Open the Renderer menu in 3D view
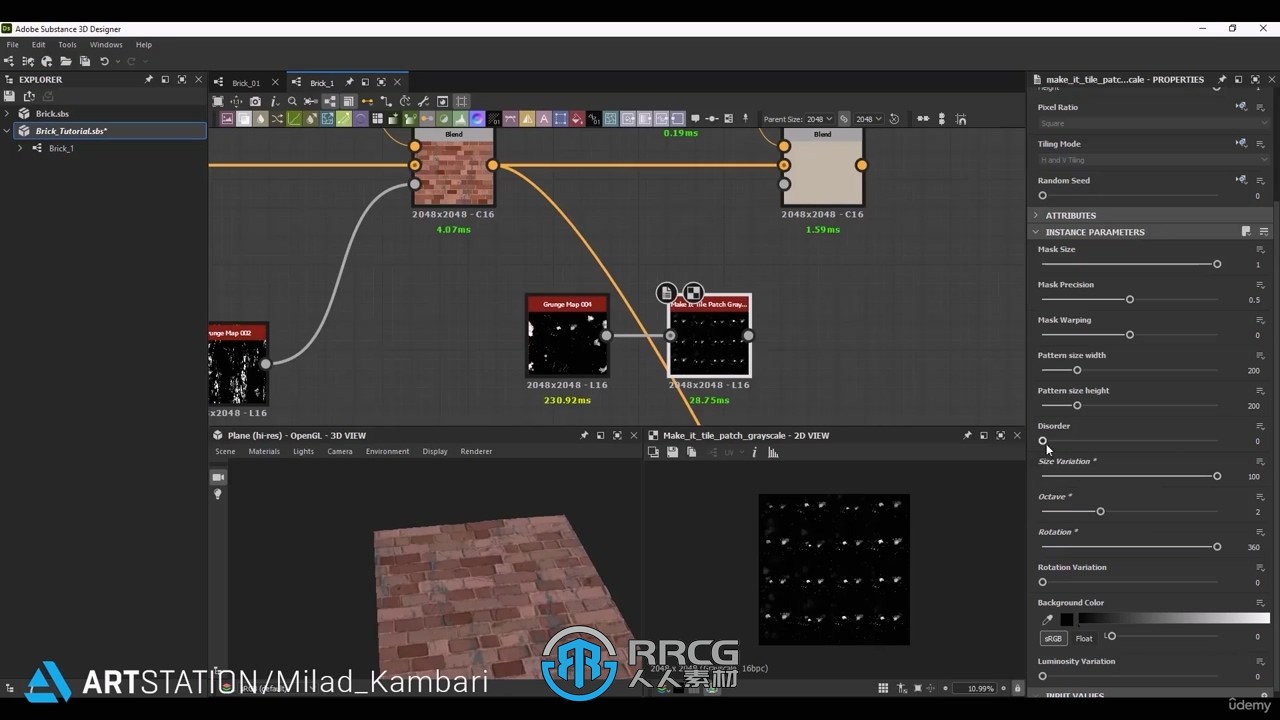Viewport: 1280px width, 720px height. click(476, 451)
